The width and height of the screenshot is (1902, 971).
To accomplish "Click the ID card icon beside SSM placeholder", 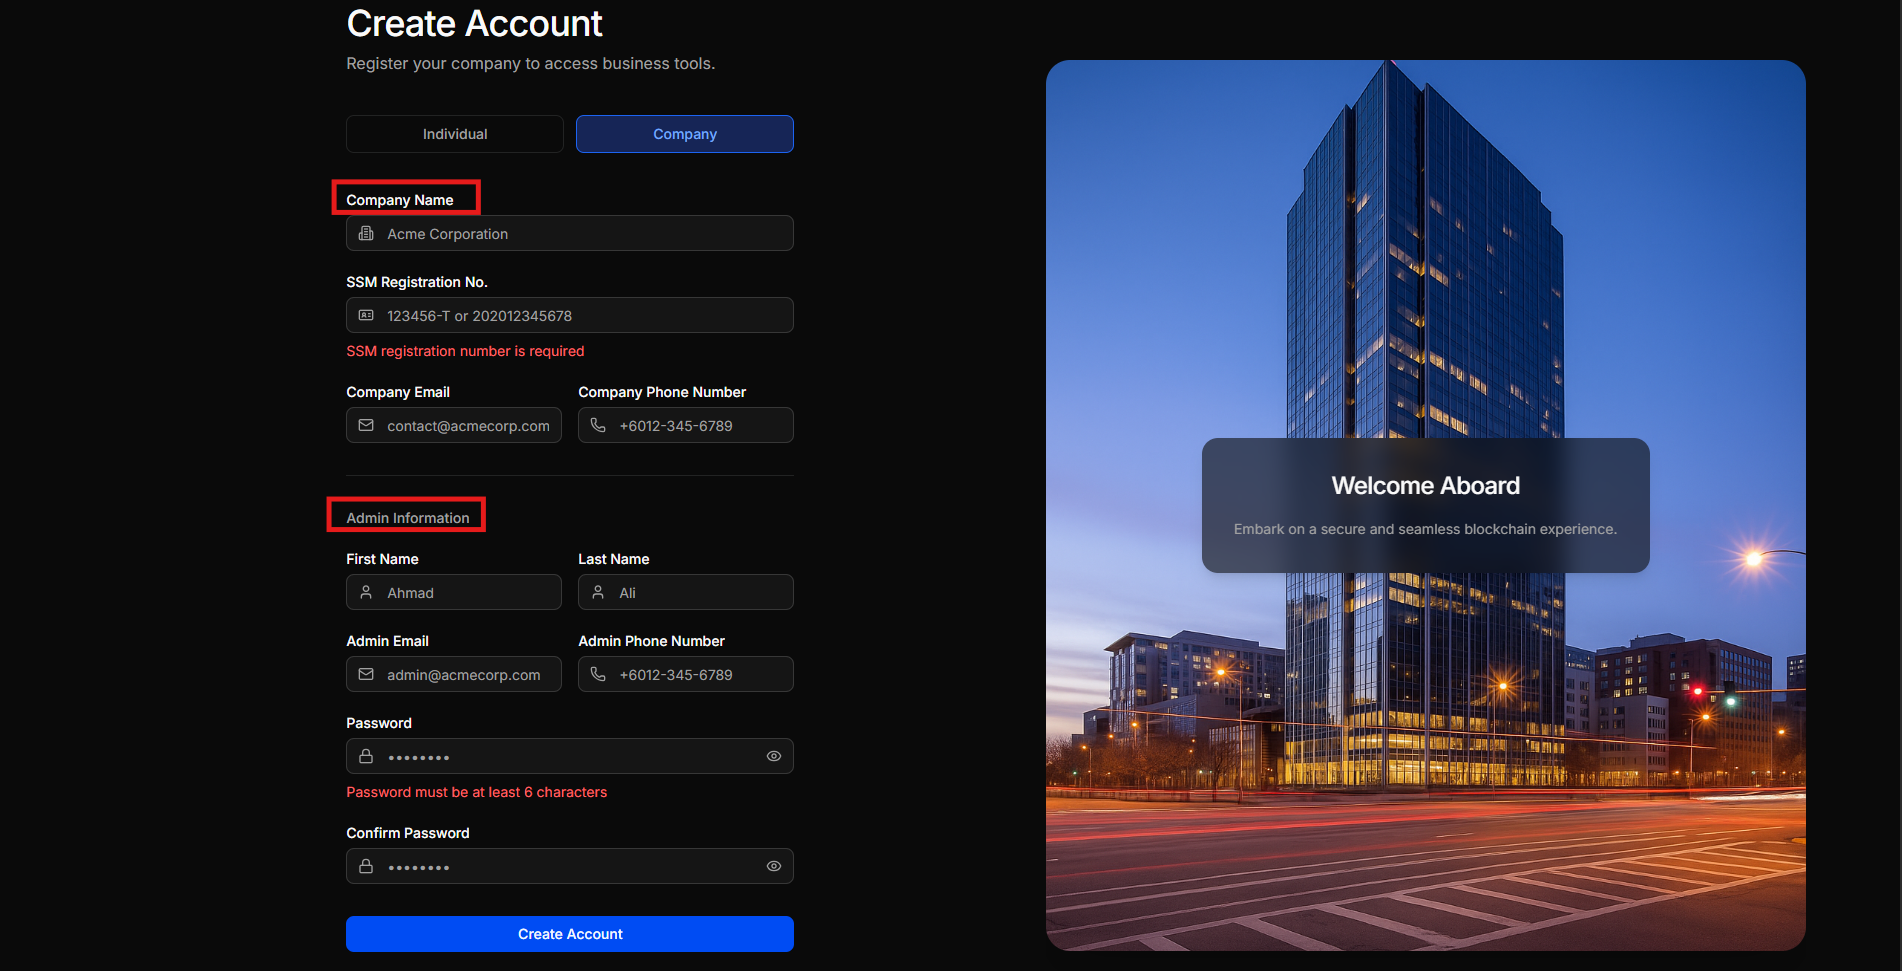I will tap(366, 315).
